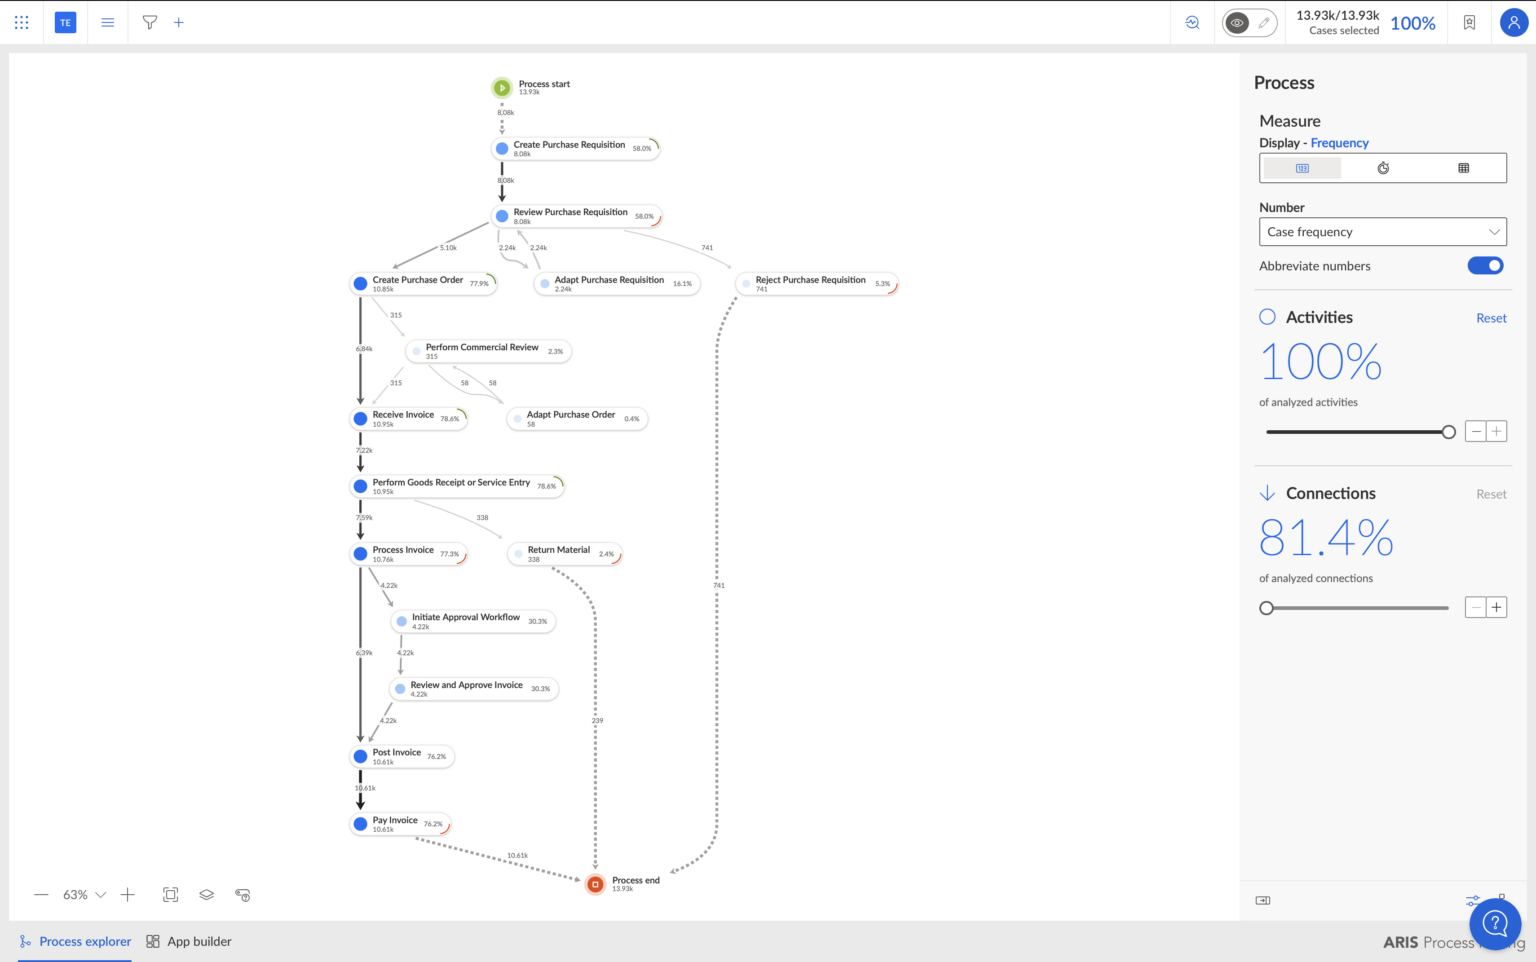Screen dimensions: 1536x962
Task: Click the fit-to-screen icon in the bottom toolbar
Action: [x=170, y=894]
